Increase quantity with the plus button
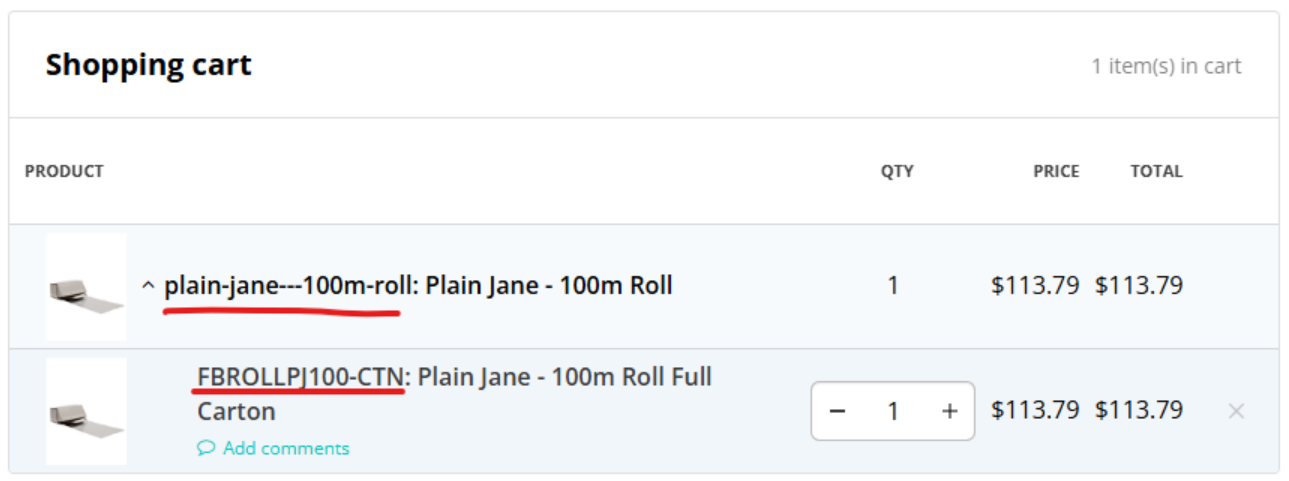Screen dimensions: 1289x481 950,411
